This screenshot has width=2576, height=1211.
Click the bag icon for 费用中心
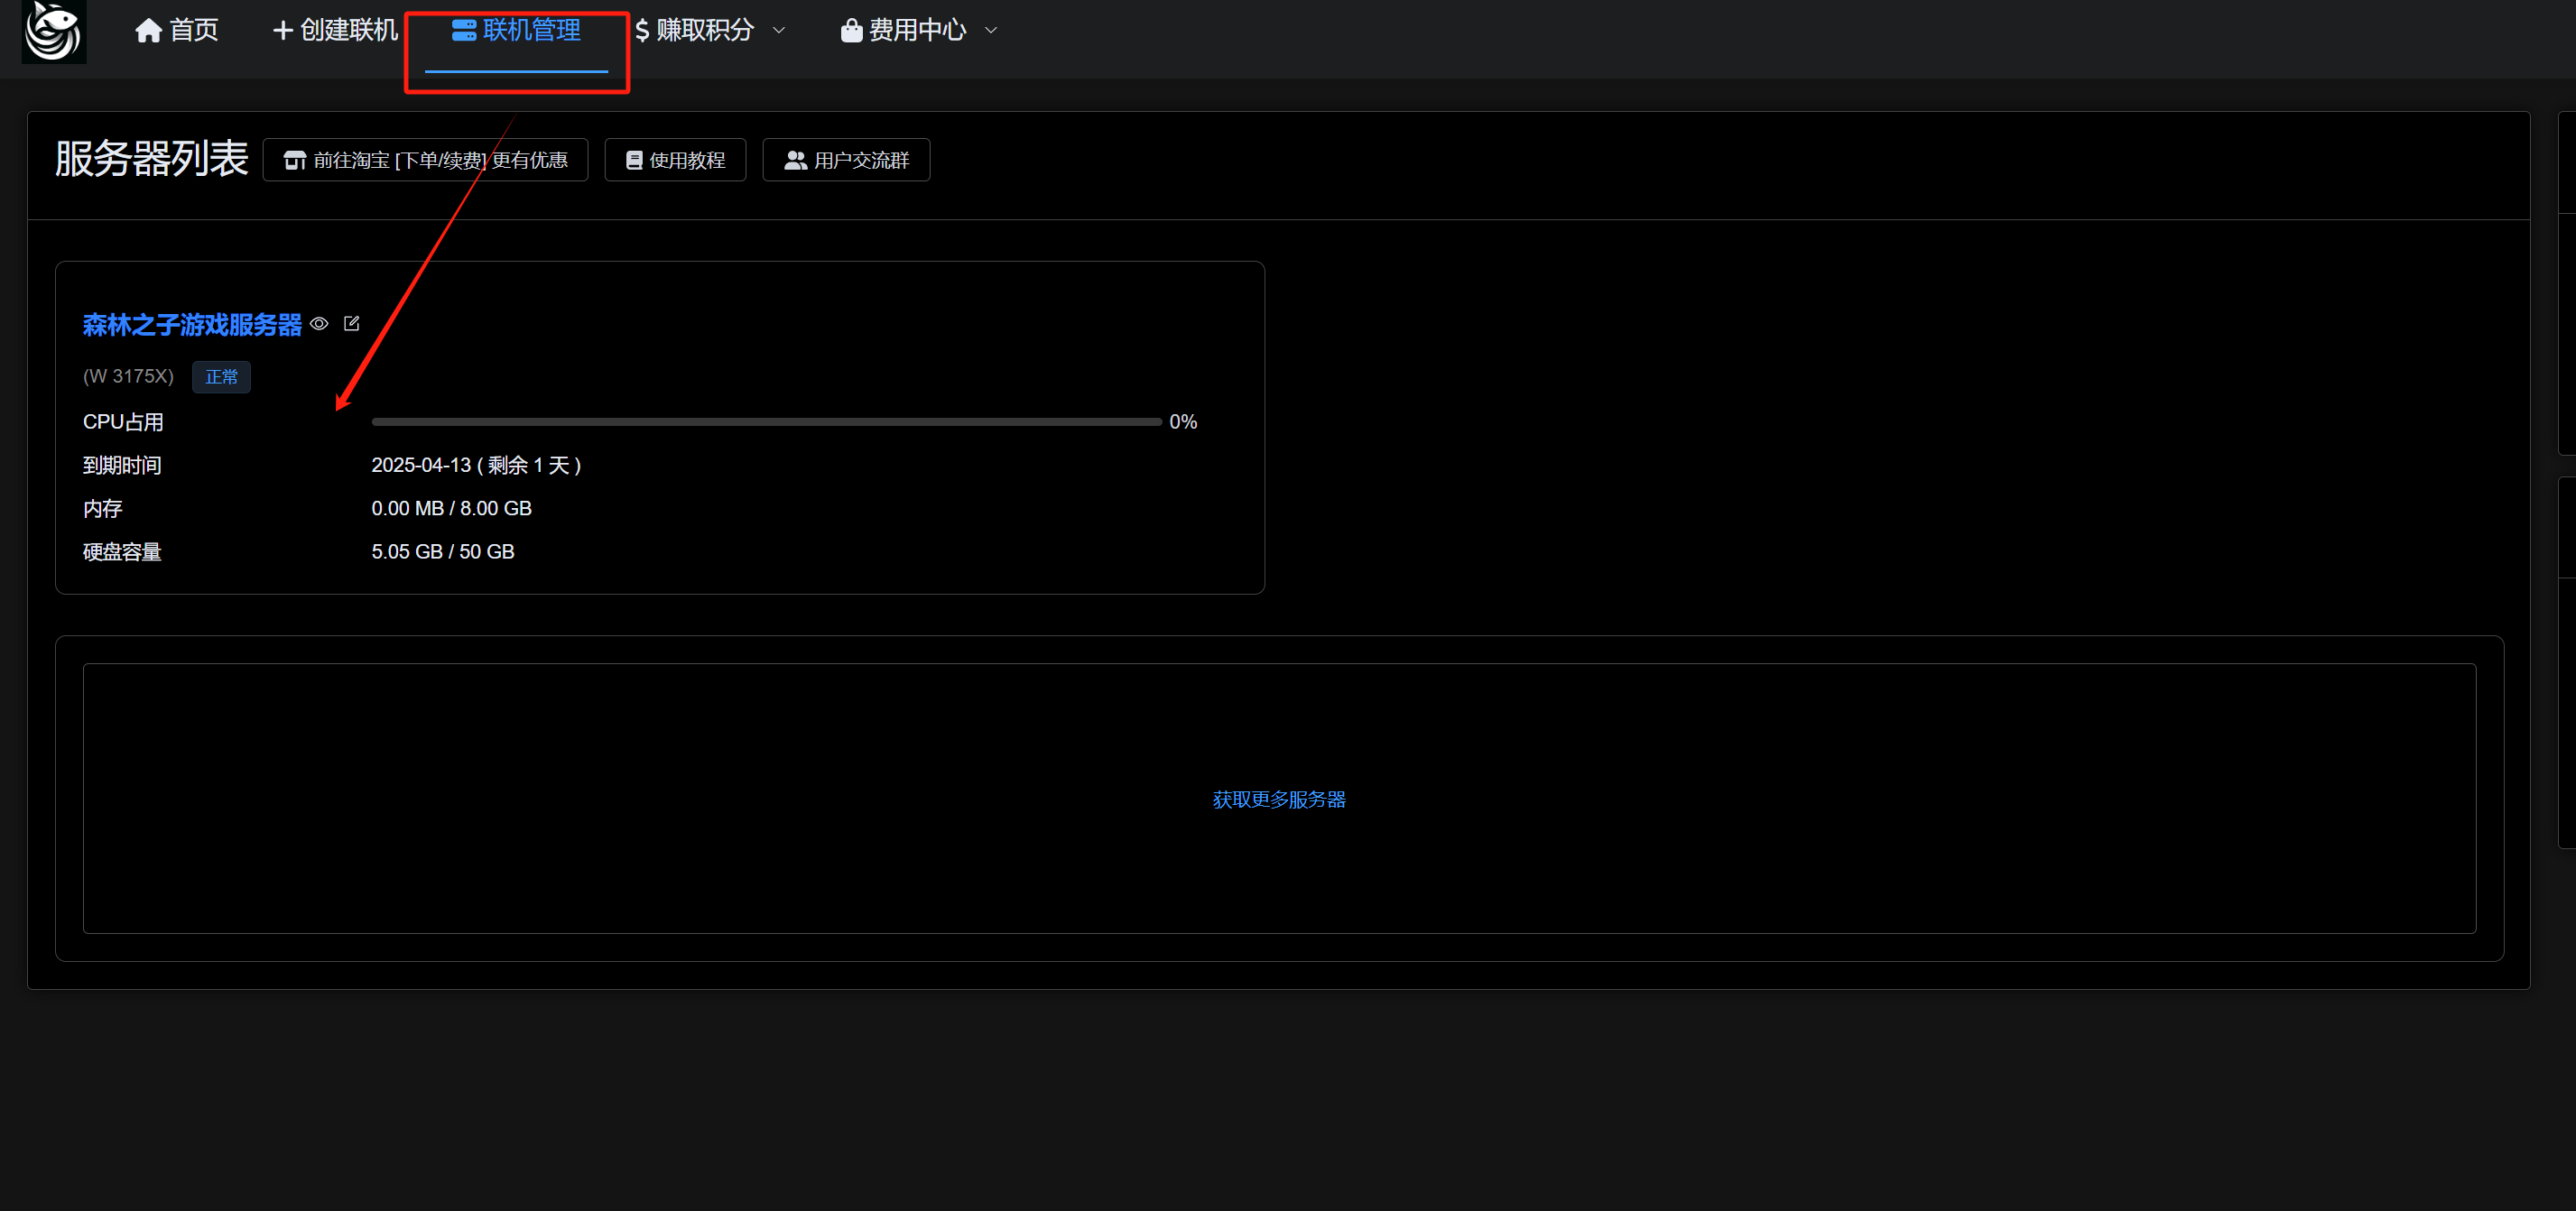(851, 31)
